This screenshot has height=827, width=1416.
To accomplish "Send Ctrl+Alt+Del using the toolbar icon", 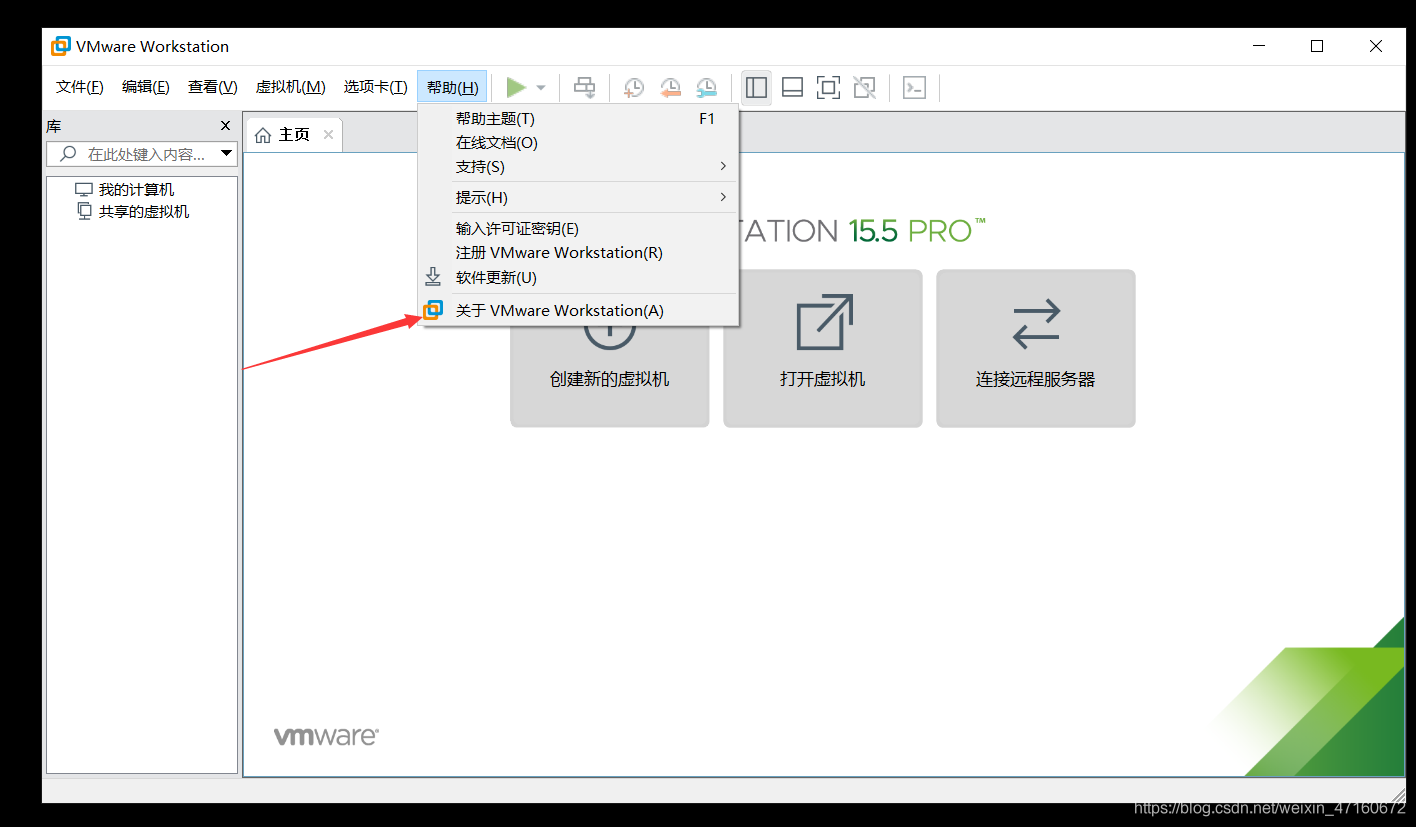I will coord(584,88).
